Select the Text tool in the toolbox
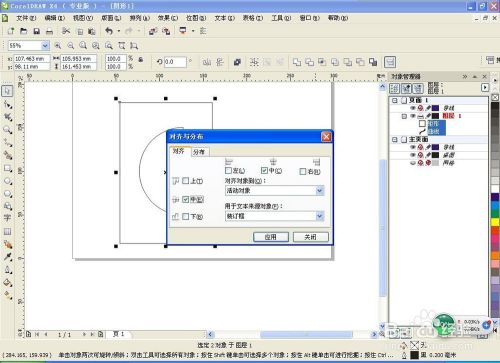500x363 pixels. (x=7, y=218)
